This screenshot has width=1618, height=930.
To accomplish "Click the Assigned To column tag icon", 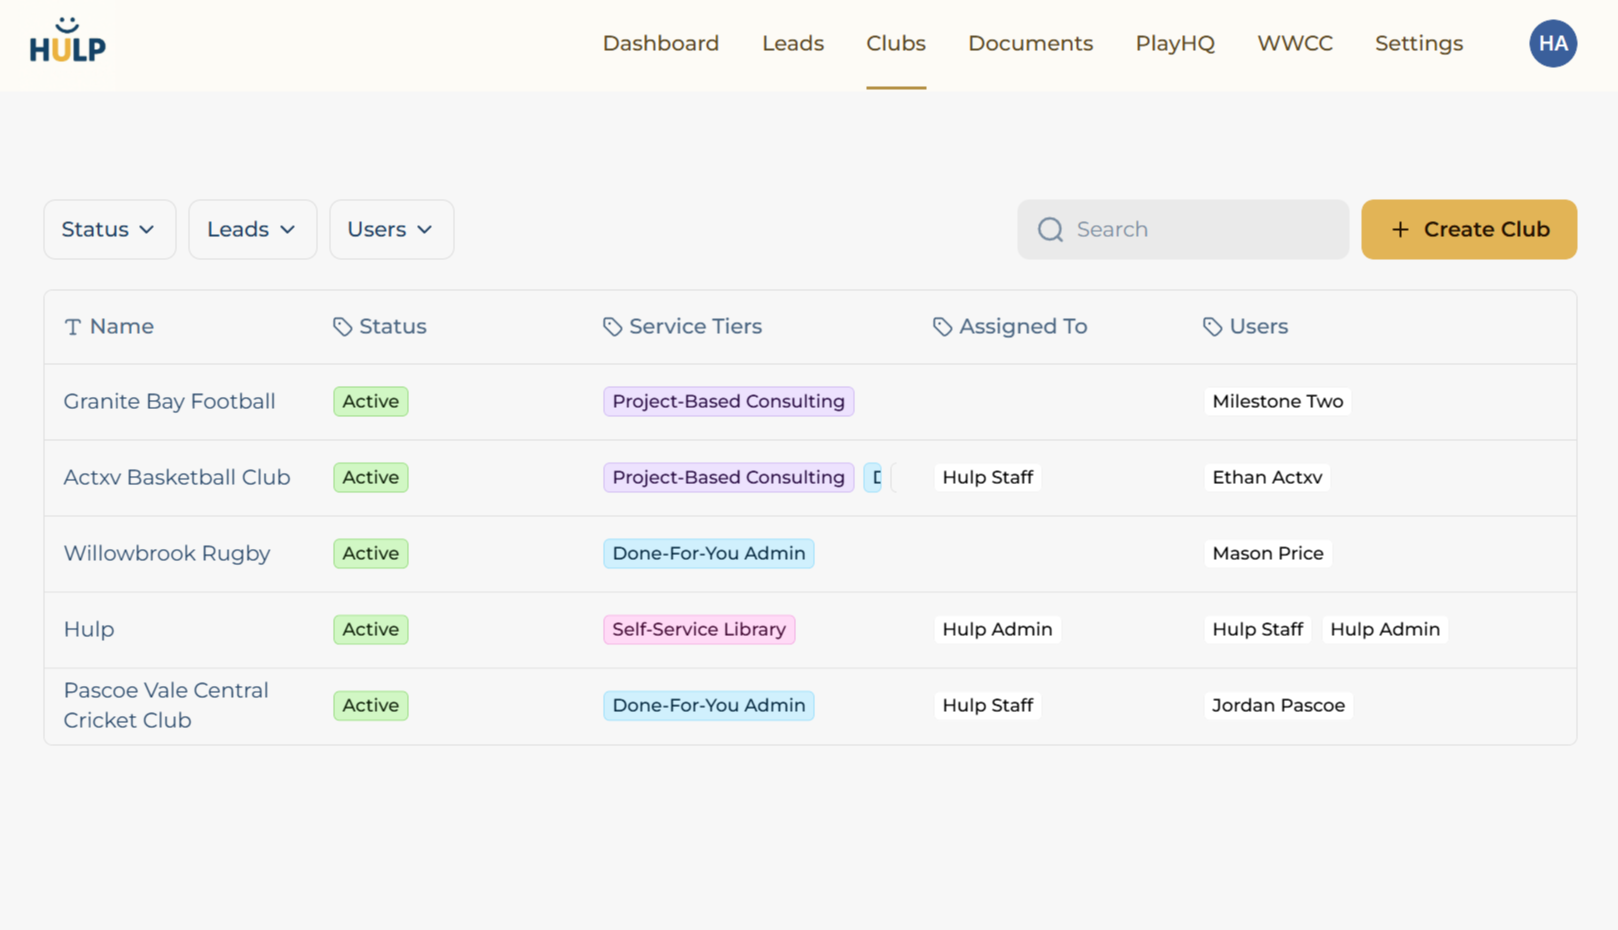I will click(x=942, y=327).
